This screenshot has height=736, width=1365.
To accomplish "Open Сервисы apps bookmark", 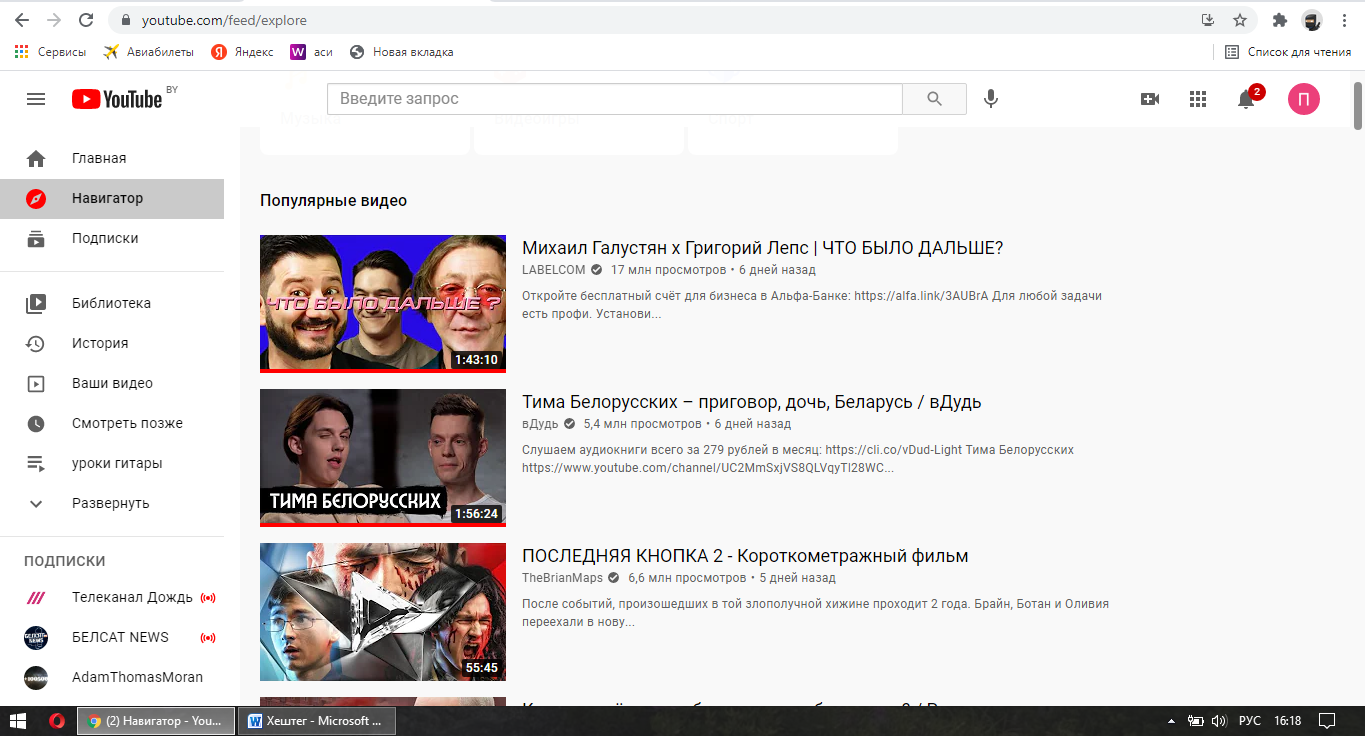I will 50,52.
